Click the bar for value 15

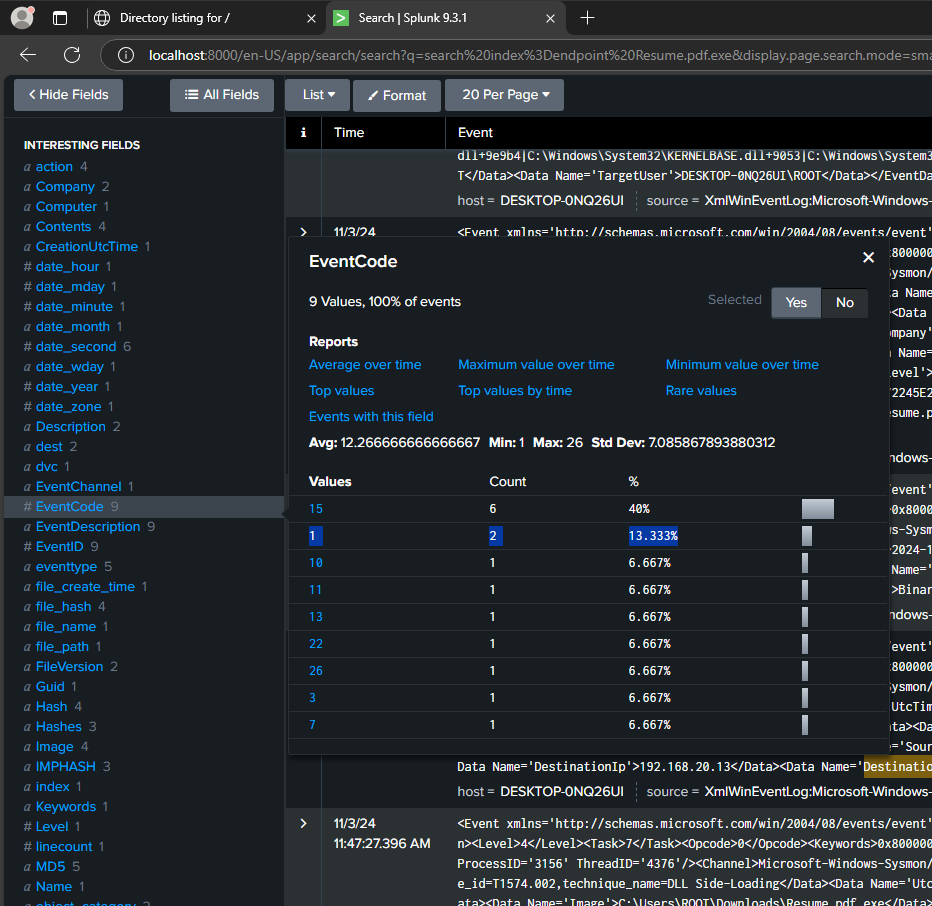(817, 509)
